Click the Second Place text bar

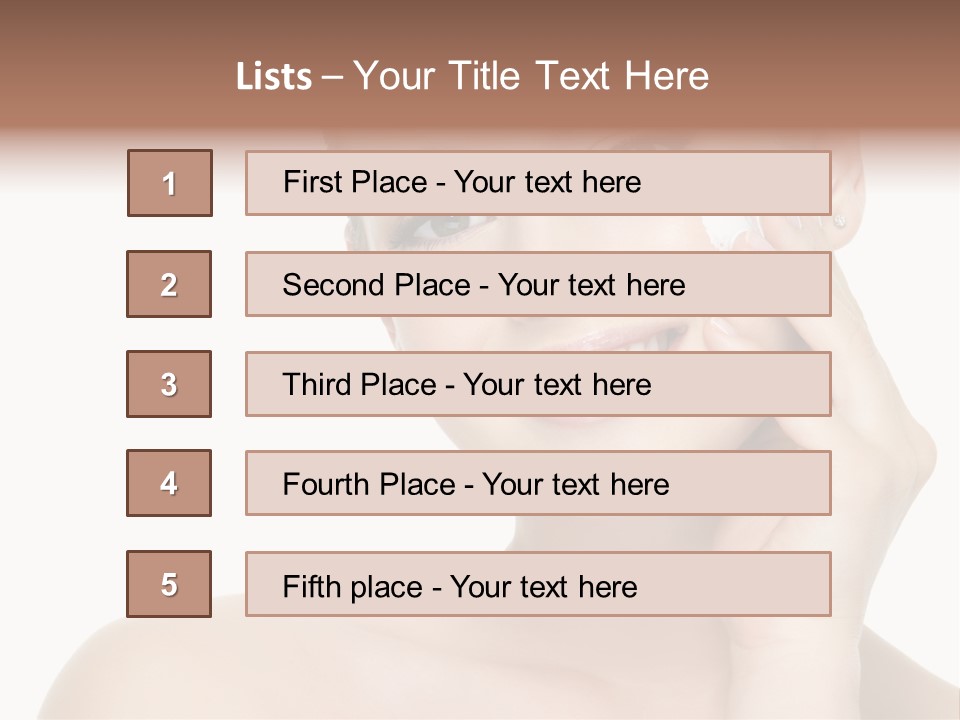(538, 284)
